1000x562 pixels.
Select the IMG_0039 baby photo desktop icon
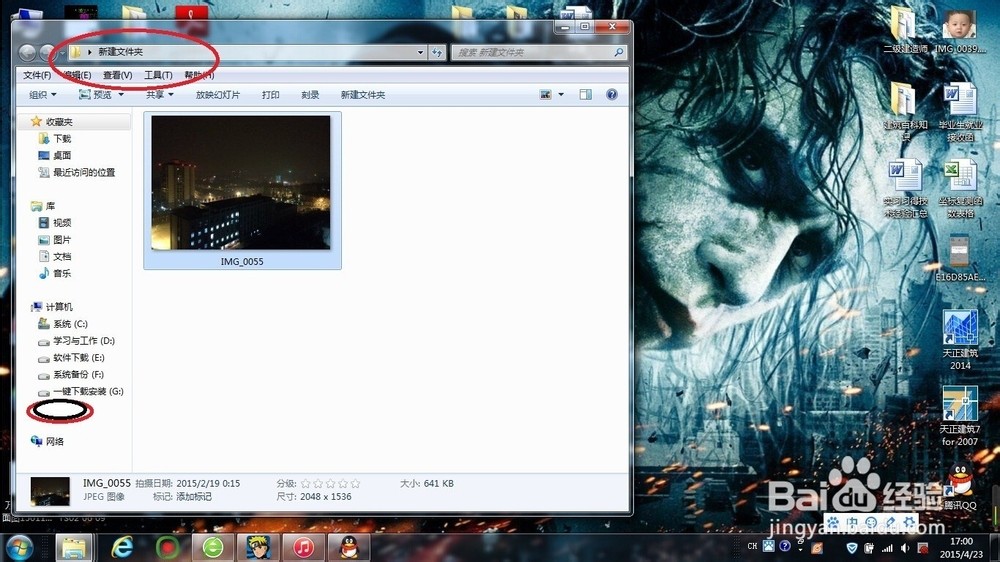960,31
